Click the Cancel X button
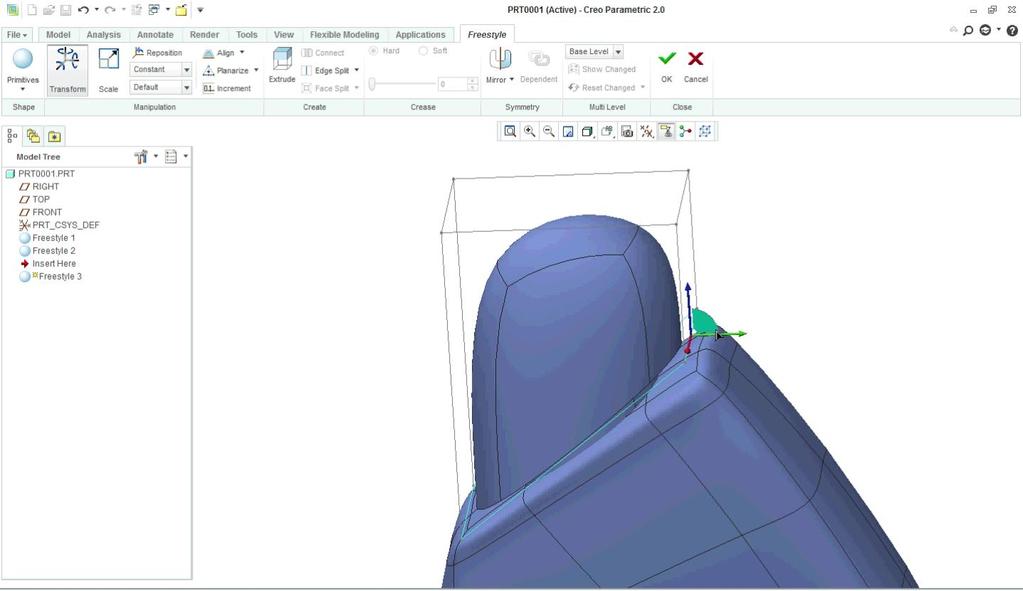This screenshot has height=591, width=1023. click(x=695, y=66)
